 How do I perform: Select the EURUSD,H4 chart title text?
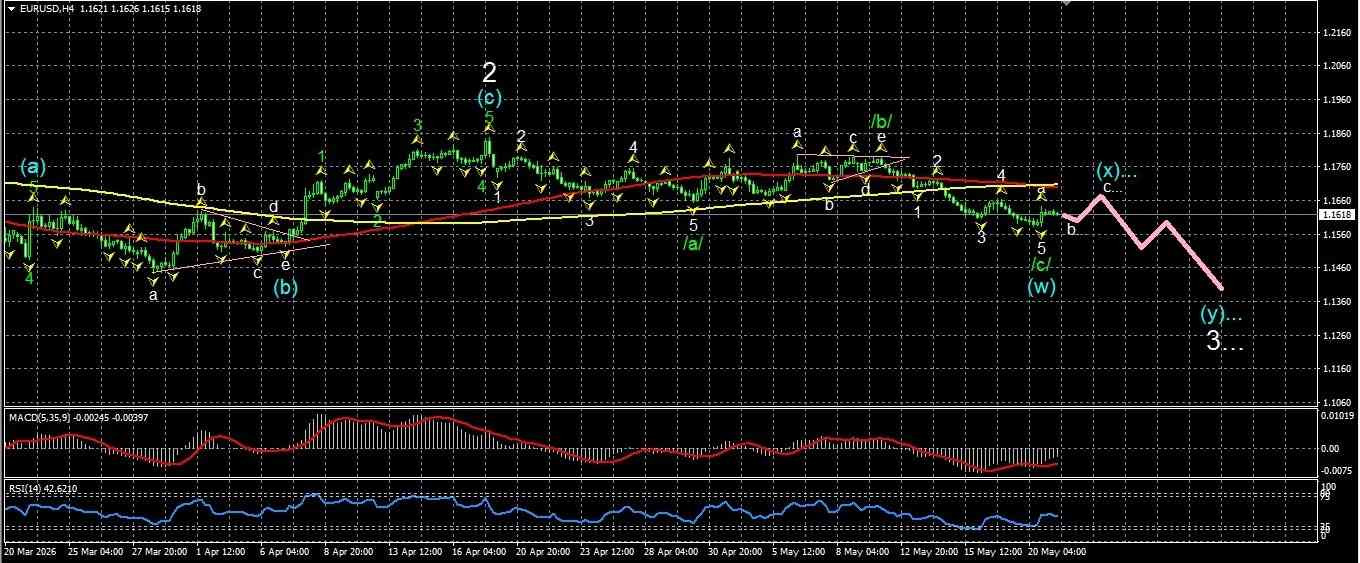pos(46,8)
